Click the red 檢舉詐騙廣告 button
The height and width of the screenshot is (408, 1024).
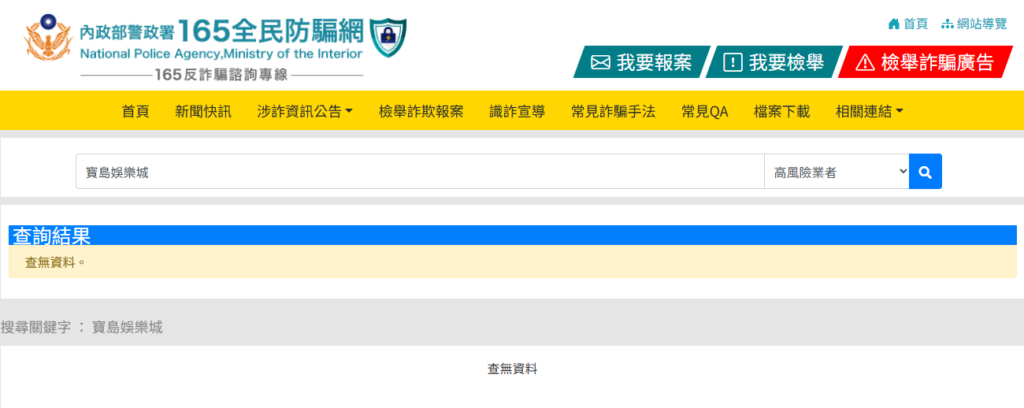click(925, 62)
